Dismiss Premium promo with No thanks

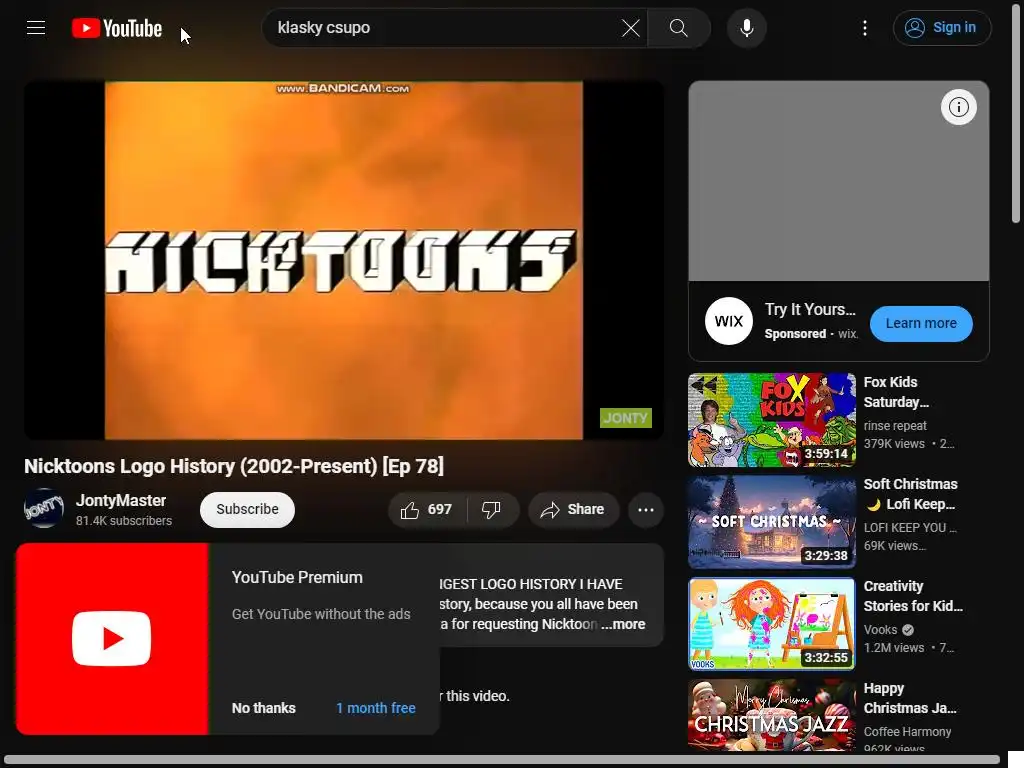[x=264, y=708]
